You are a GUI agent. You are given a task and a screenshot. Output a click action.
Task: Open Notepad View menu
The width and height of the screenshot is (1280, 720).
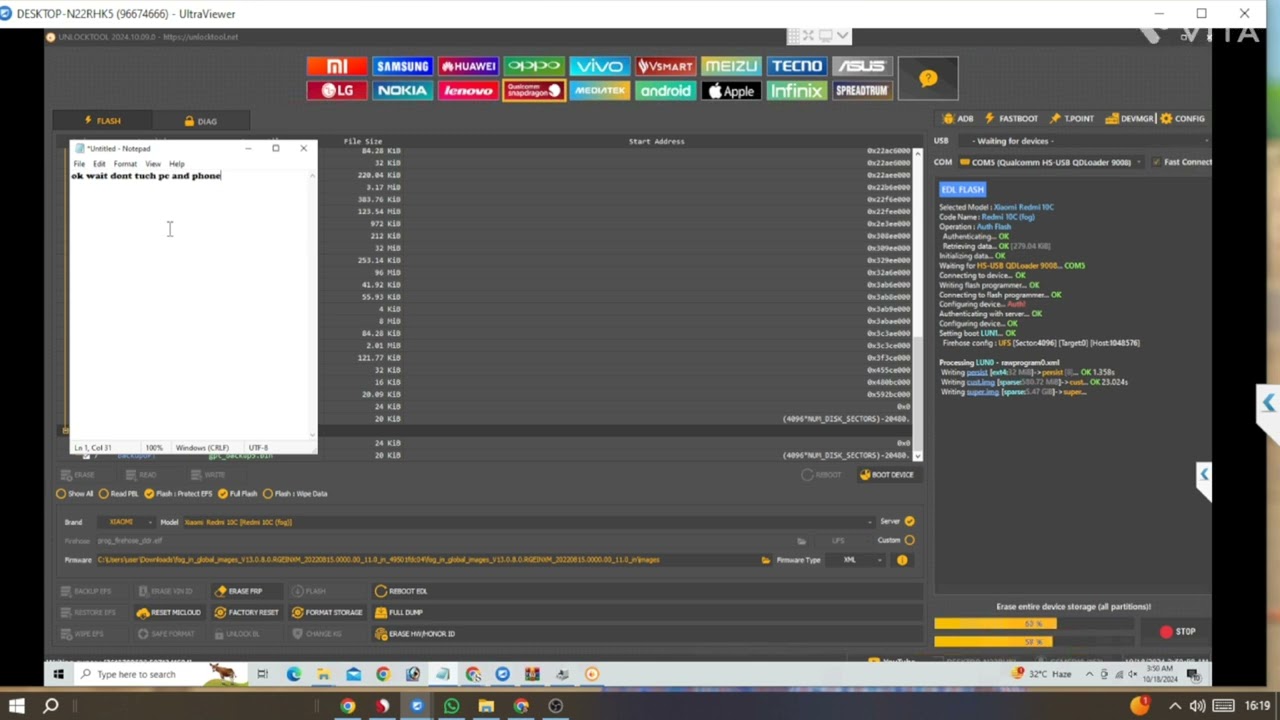tap(153, 164)
